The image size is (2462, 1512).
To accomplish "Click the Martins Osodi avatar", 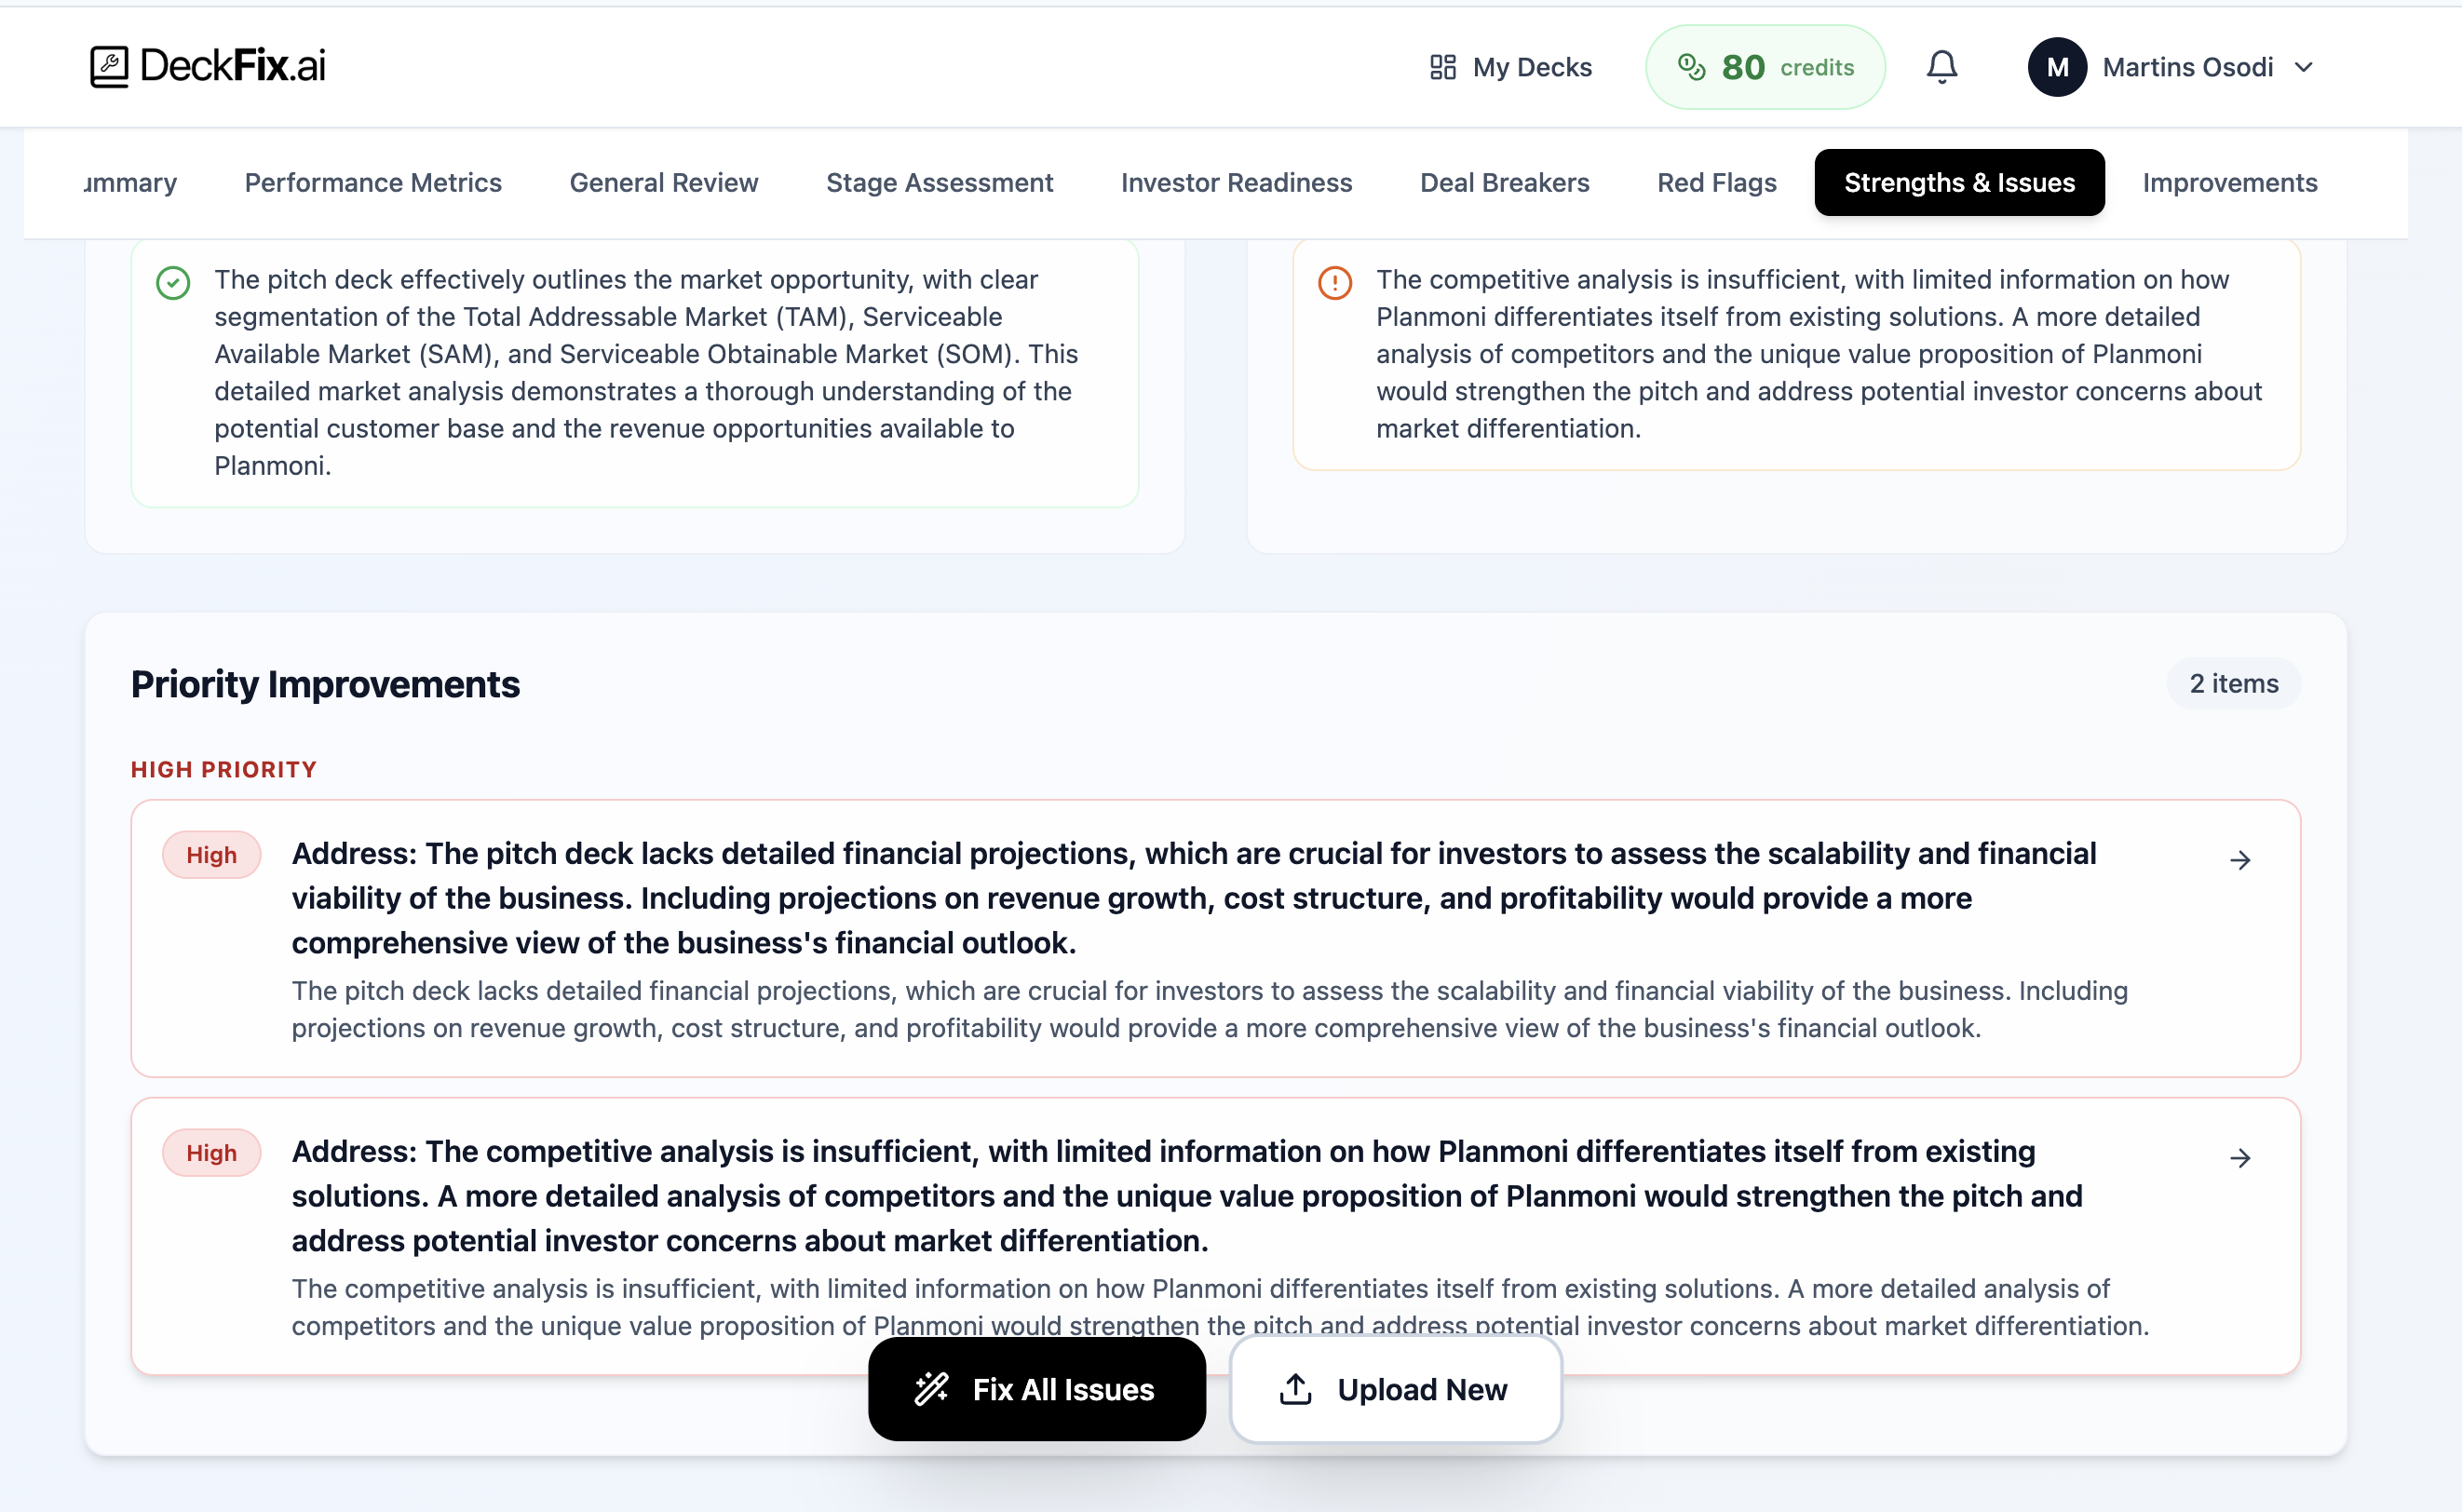I will (x=2057, y=66).
